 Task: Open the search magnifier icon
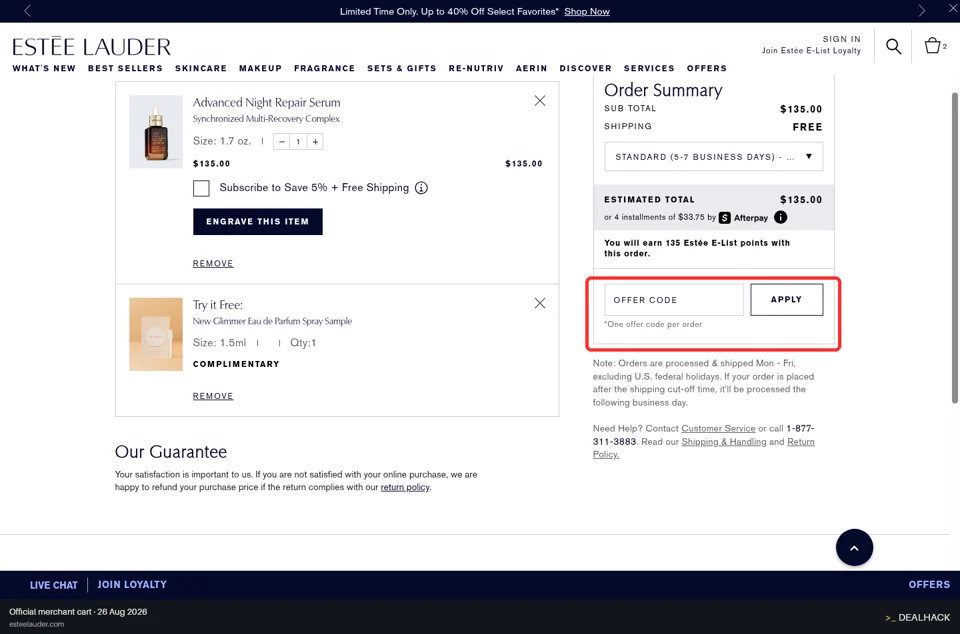tap(893, 47)
